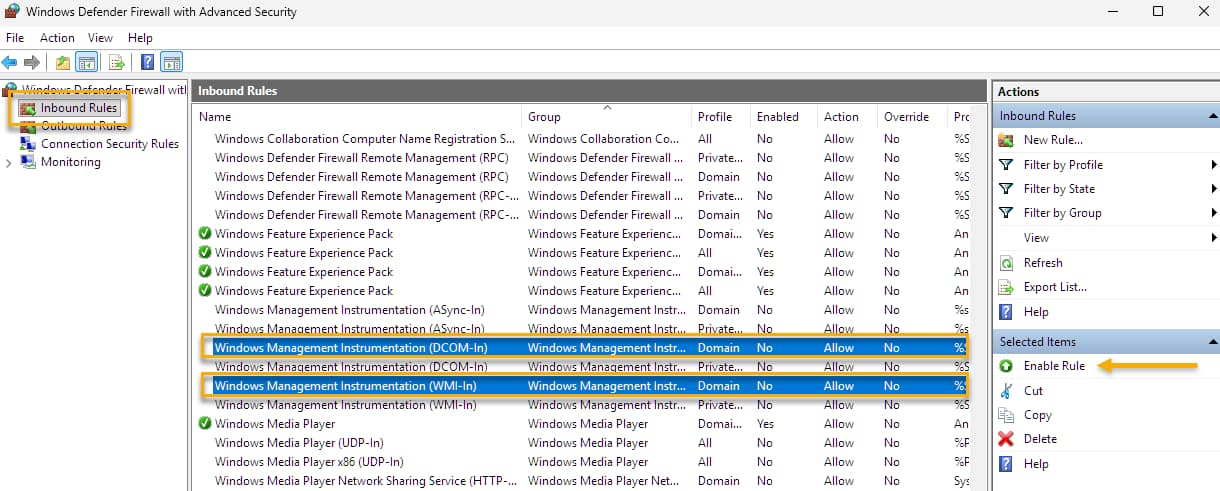Click Export List... action
1220x491 pixels.
coord(1055,287)
